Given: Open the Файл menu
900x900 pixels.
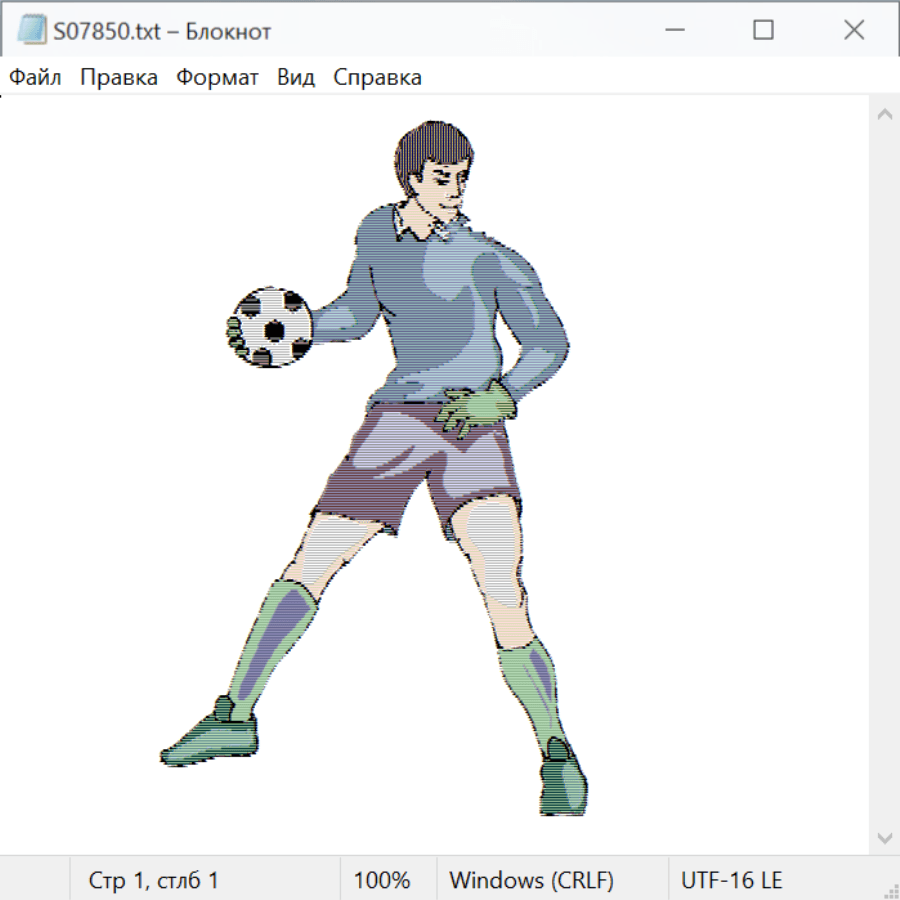Looking at the screenshot, I should [x=35, y=78].
